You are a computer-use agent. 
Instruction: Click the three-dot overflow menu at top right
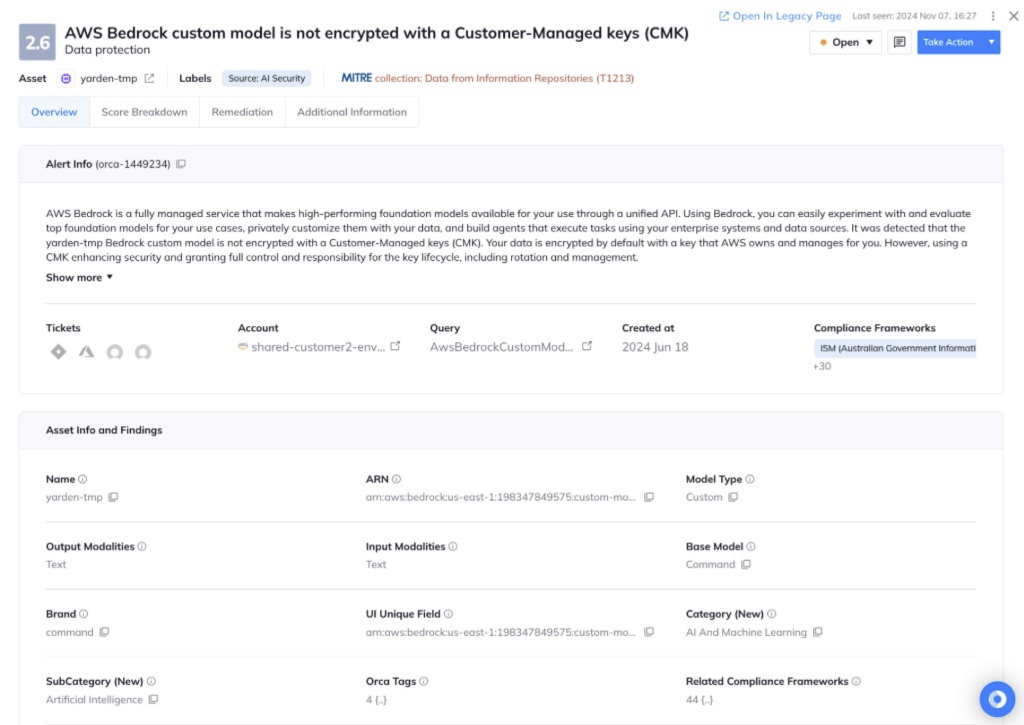pyautogui.click(x=993, y=16)
